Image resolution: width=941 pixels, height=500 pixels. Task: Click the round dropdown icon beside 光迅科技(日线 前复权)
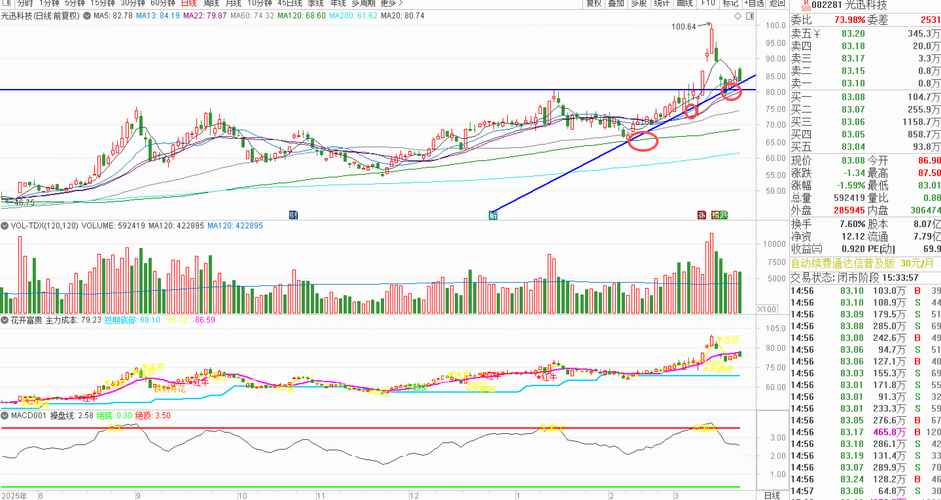click(85, 16)
